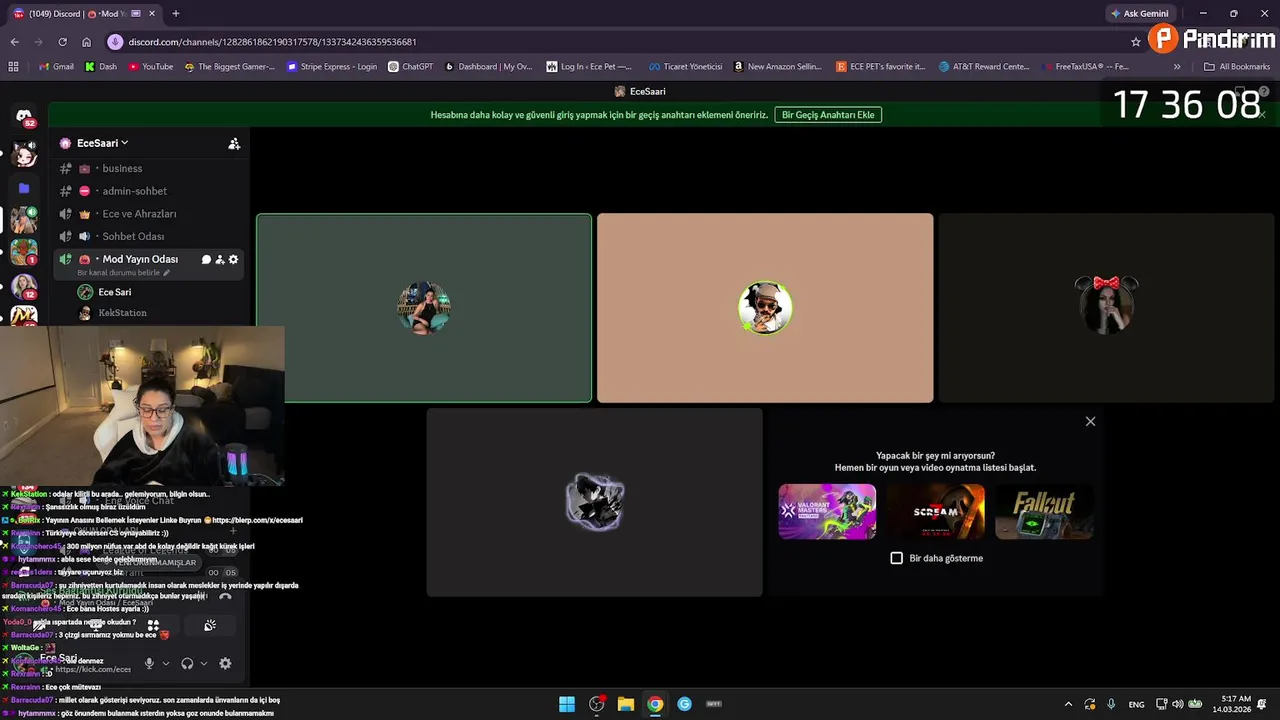The width and height of the screenshot is (1280, 720).
Task: Open server icon with red 1 badge
Action: pyautogui.click(x=24, y=252)
